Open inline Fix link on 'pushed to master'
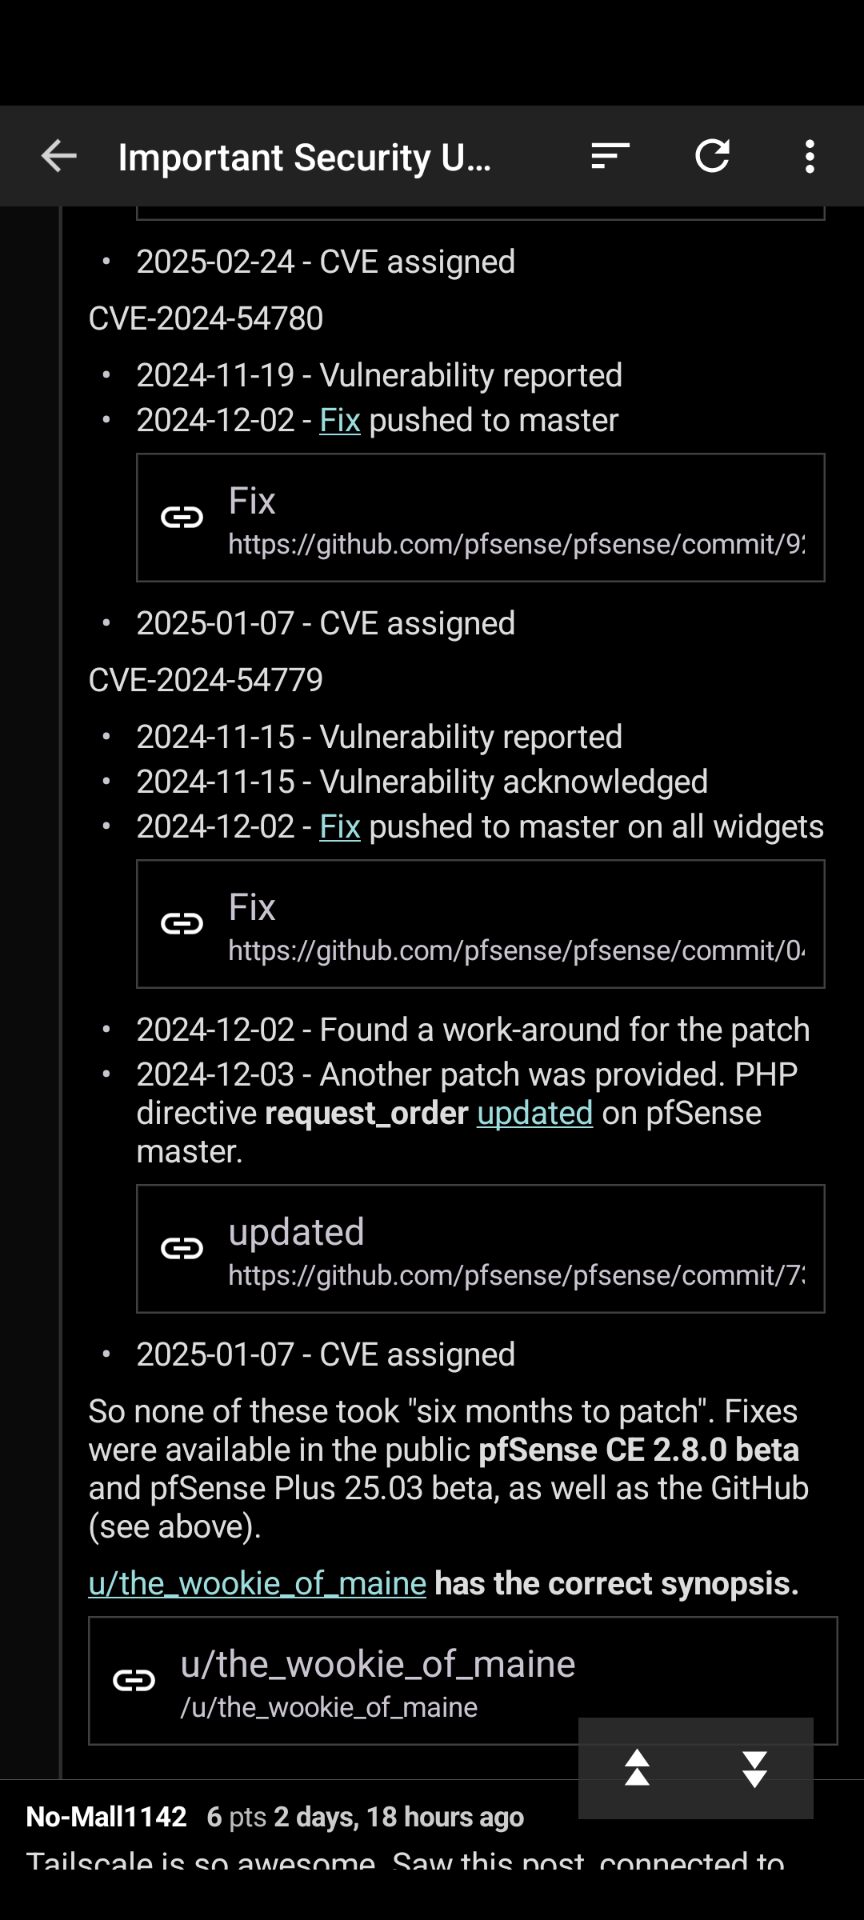This screenshot has height=1920, width=864. coord(339,420)
